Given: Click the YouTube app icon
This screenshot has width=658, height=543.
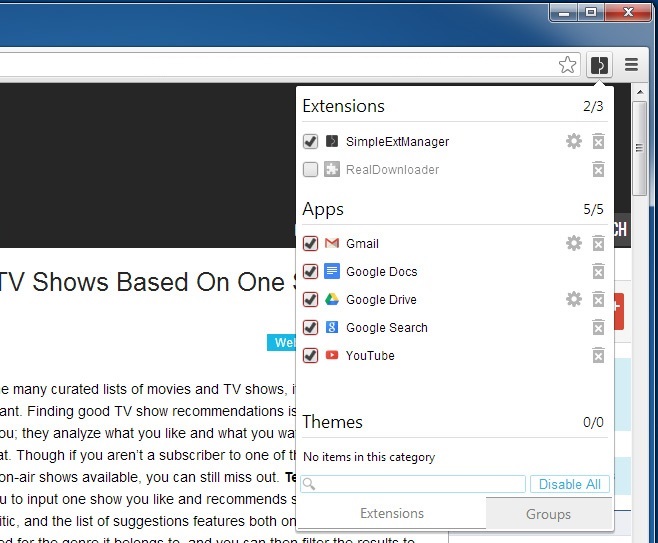Looking at the screenshot, I should click(x=332, y=355).
